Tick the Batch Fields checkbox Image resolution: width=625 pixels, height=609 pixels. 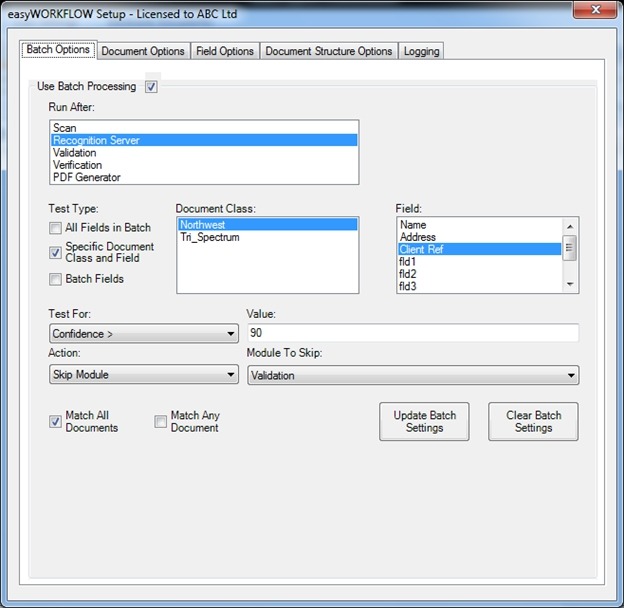(56, 279)
